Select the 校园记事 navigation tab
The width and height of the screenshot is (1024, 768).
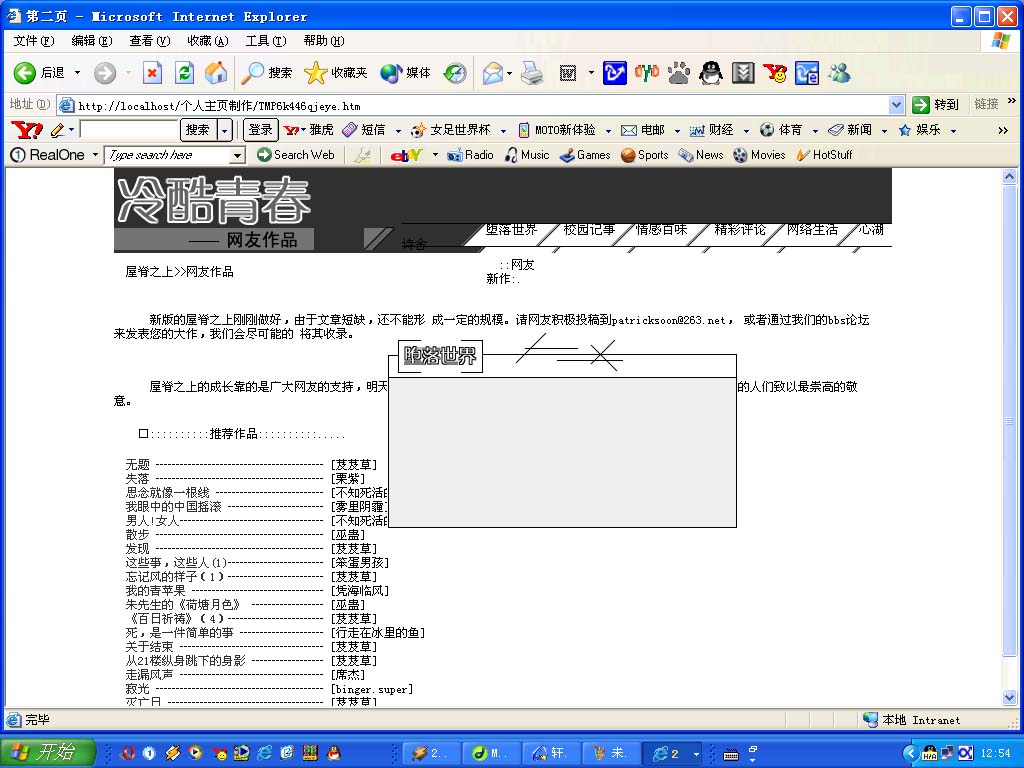click(x=589, y=230)
